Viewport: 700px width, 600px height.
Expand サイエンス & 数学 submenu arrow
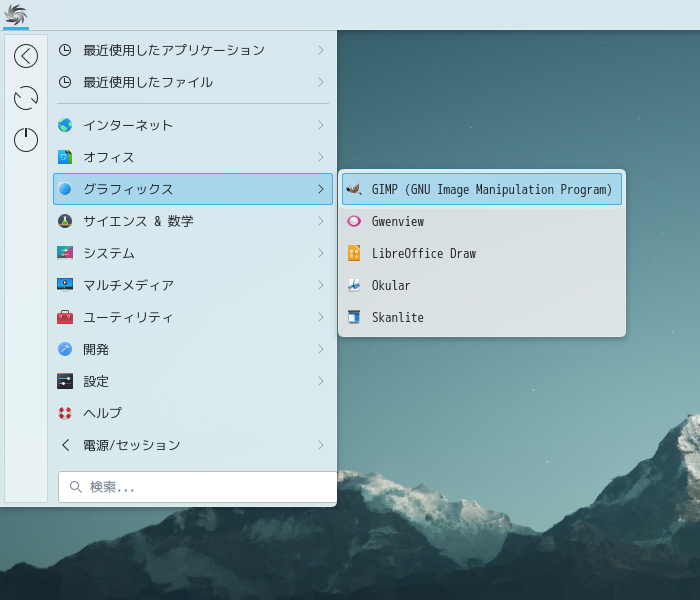(321, 221)
